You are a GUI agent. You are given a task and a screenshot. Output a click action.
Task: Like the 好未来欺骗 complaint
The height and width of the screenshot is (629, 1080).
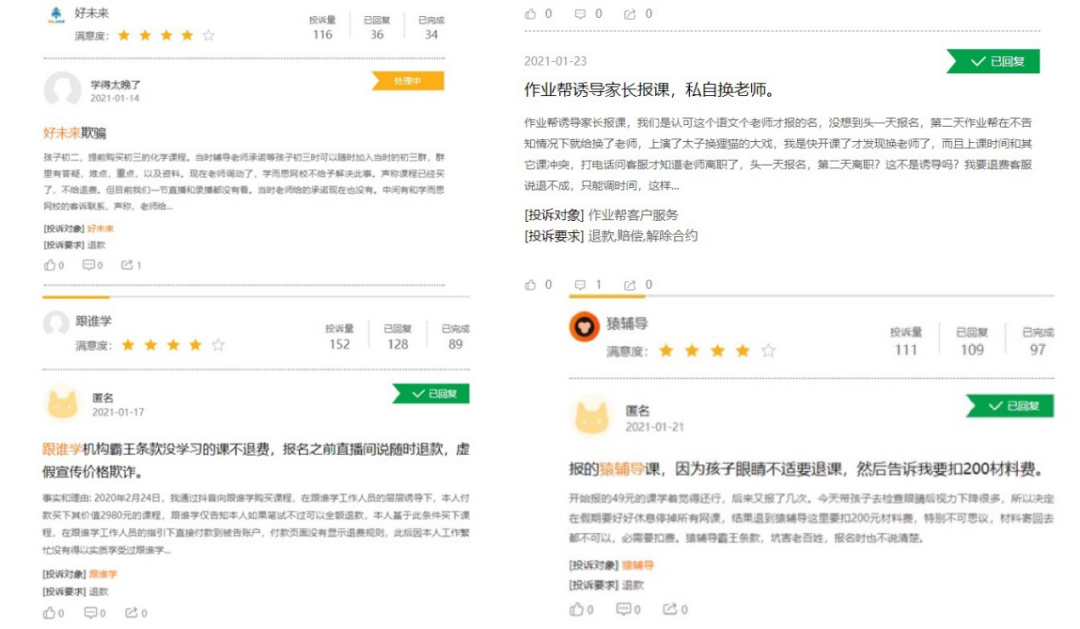(x=50, y=265)
